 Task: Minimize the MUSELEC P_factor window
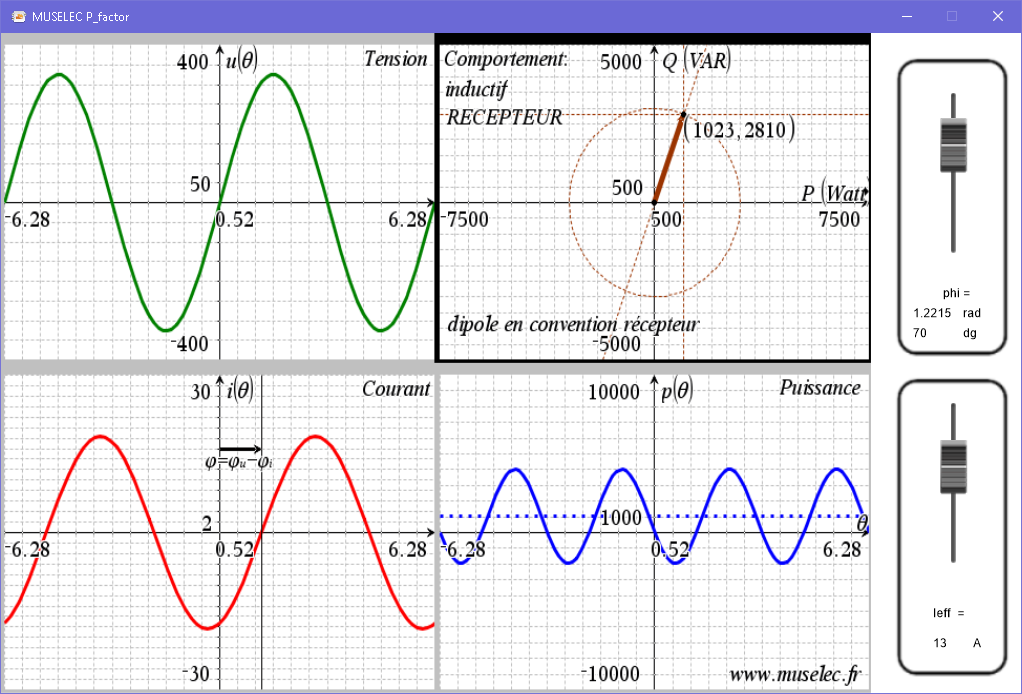click(907, 16)
